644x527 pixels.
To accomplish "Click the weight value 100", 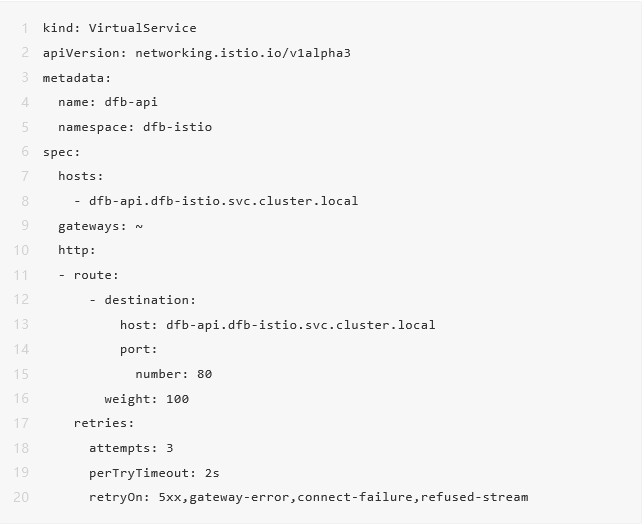I will (x=177, y=399).
